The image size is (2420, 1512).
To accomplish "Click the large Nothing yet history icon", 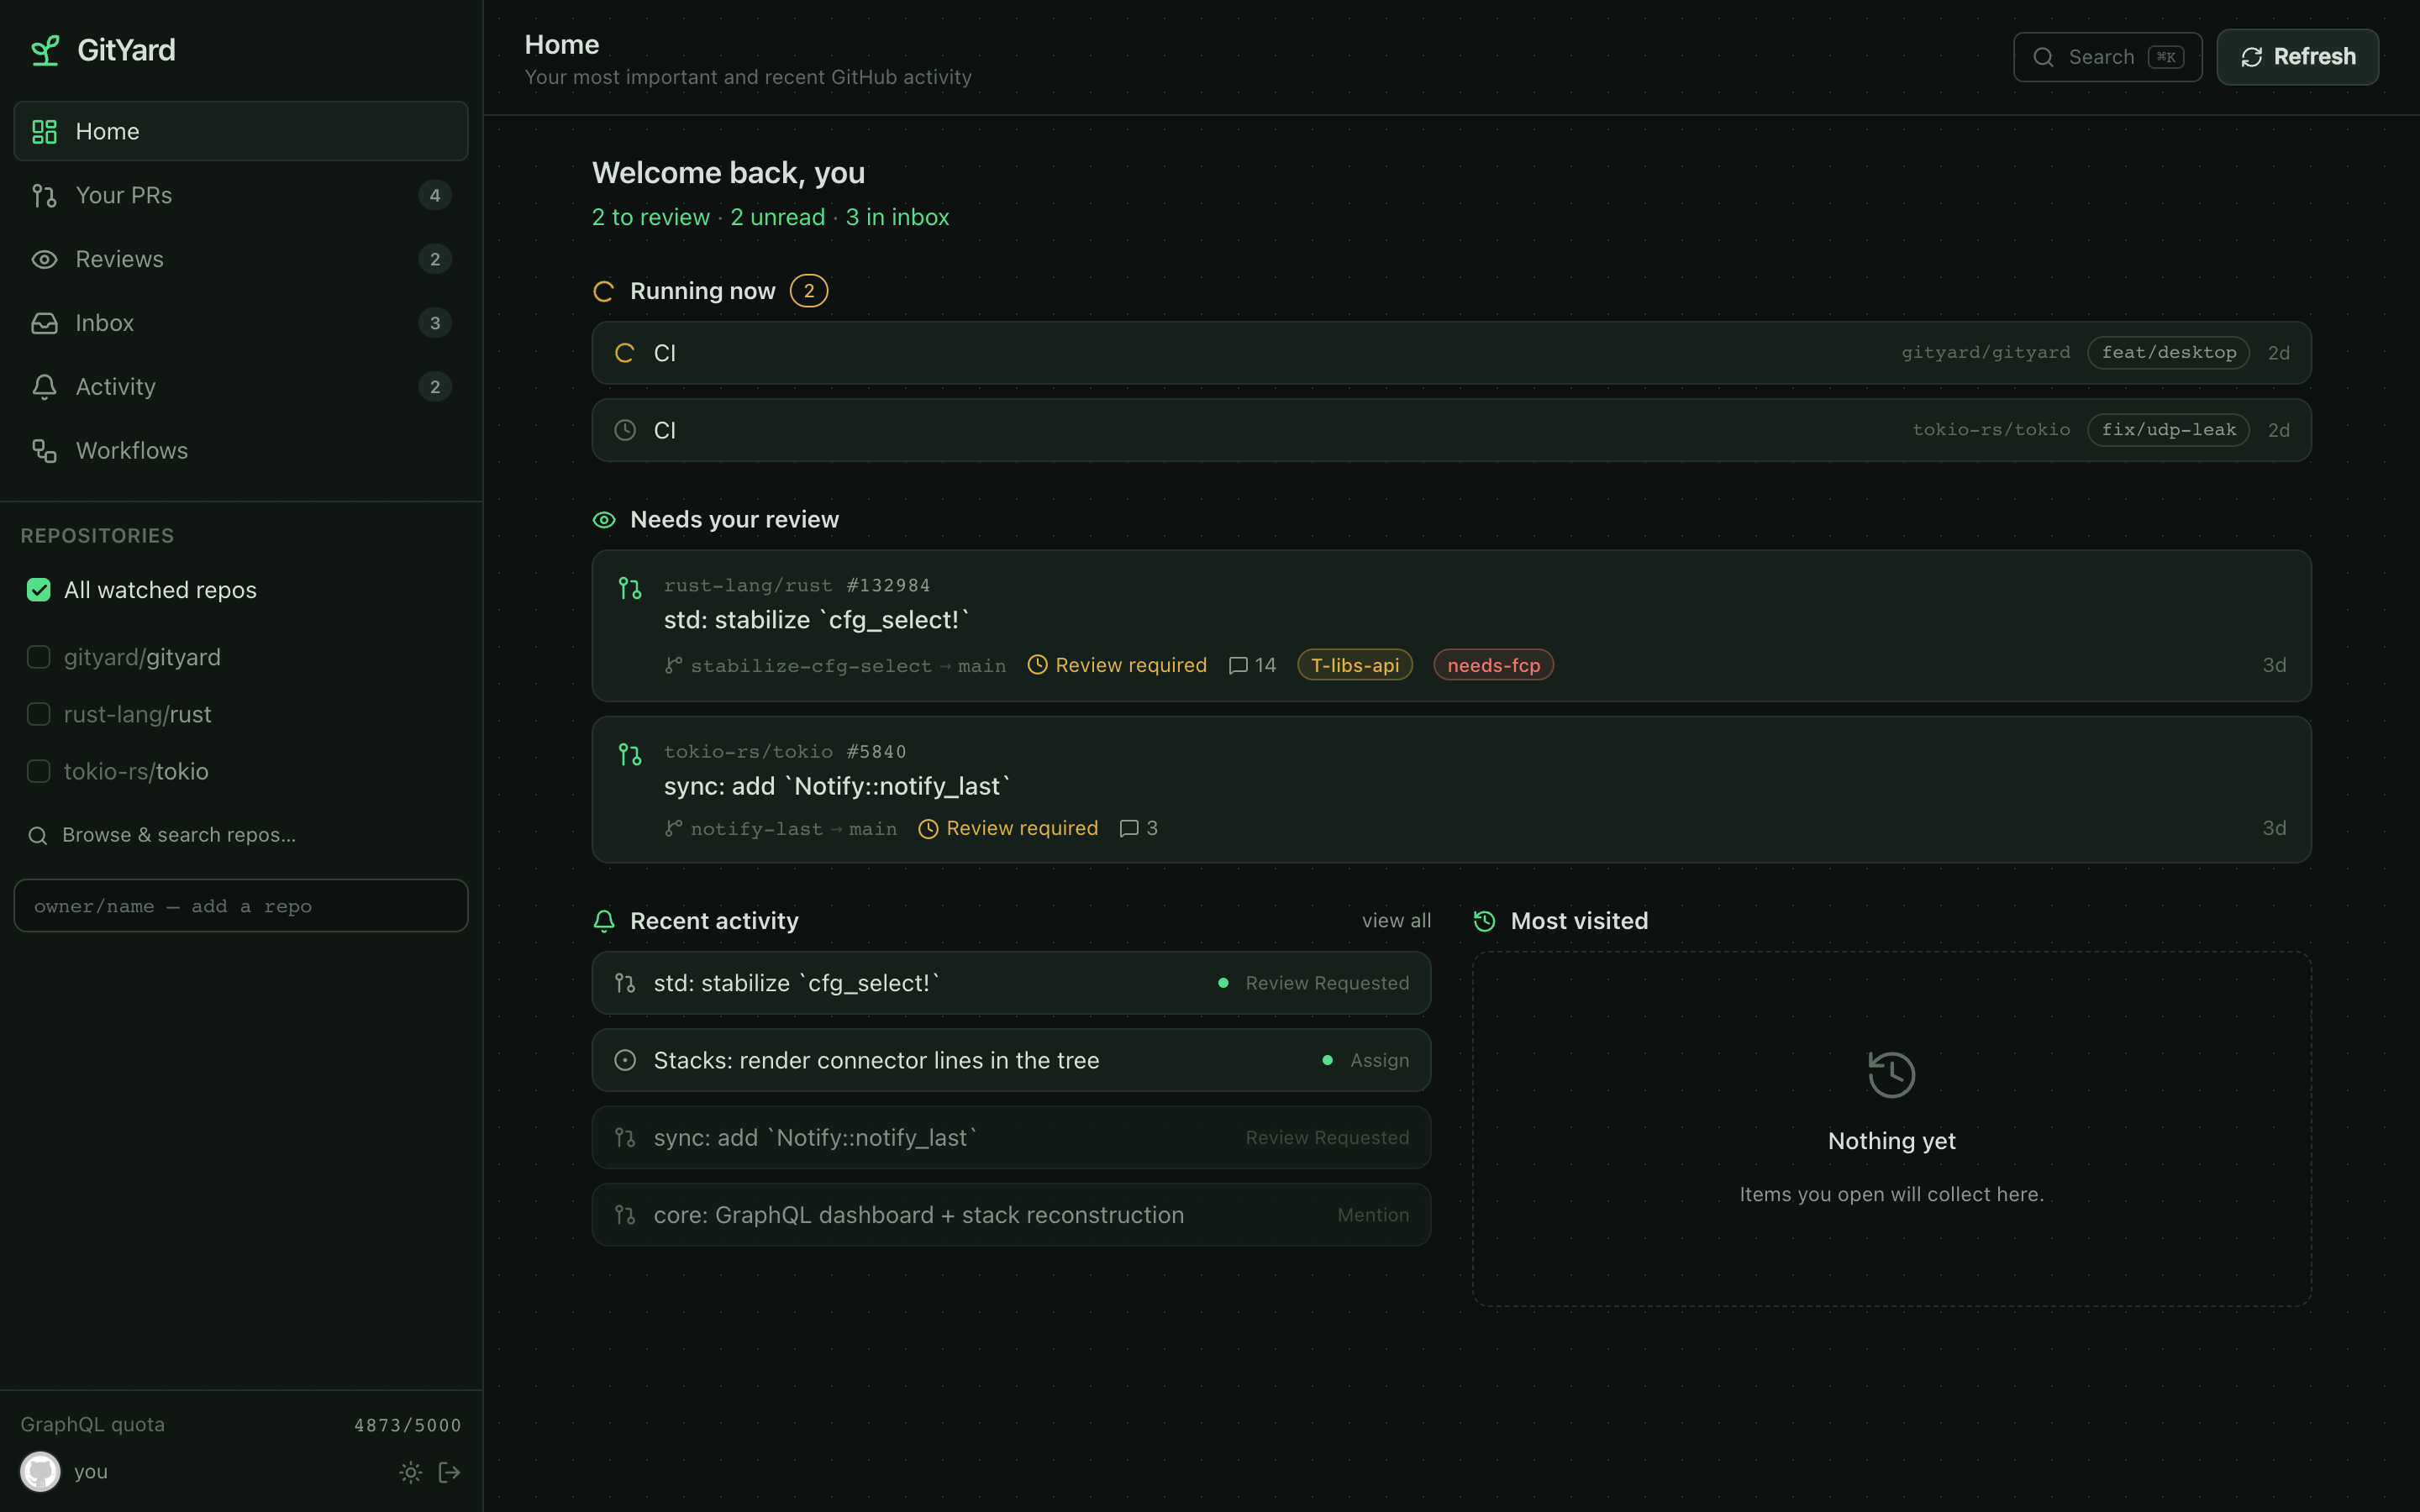I will (x=1891, y=1075).
